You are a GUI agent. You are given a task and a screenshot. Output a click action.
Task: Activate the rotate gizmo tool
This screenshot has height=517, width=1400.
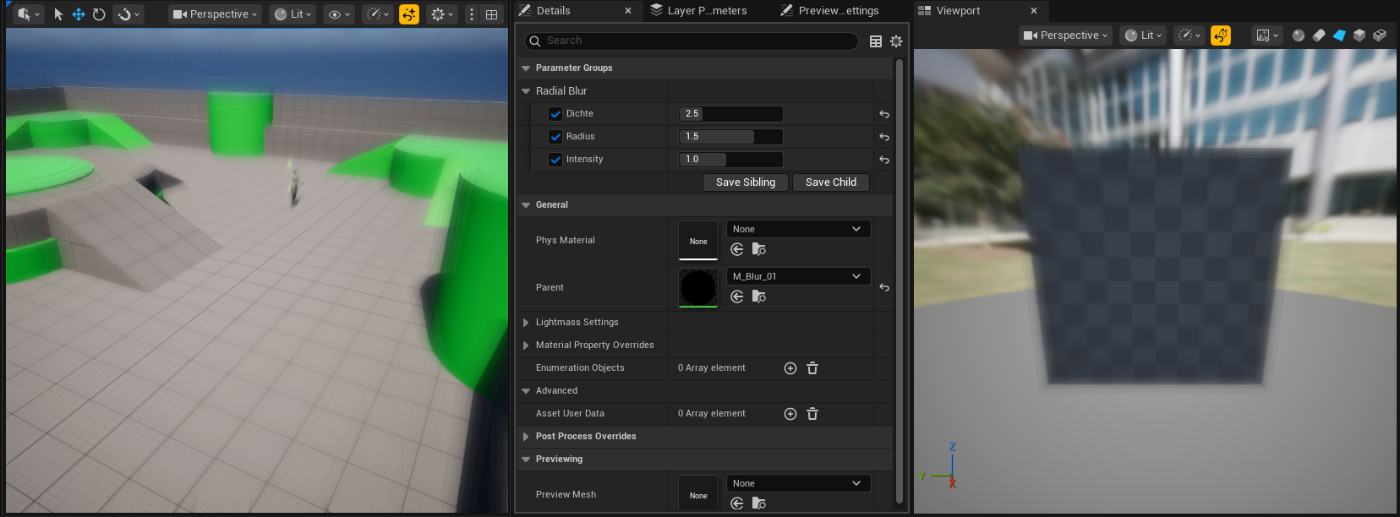[99, 15]
